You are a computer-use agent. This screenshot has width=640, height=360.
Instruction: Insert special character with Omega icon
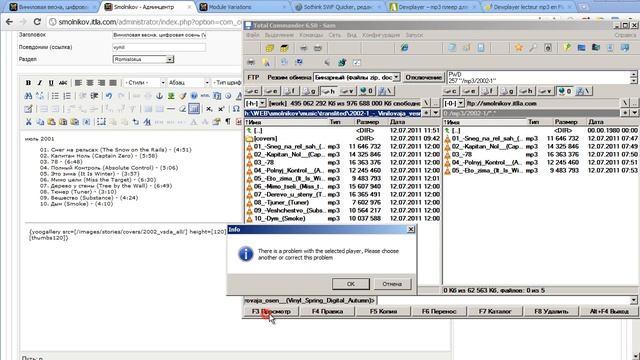click(x=236, y=109)
